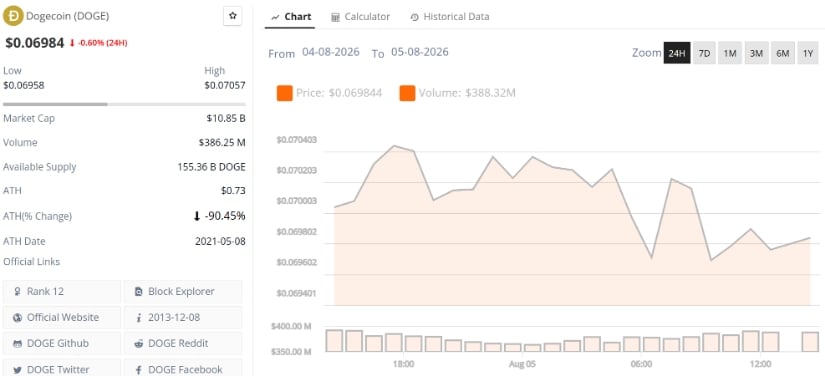Click the low-high price range bar
825x376 pixels.
[x=124, y=104]
